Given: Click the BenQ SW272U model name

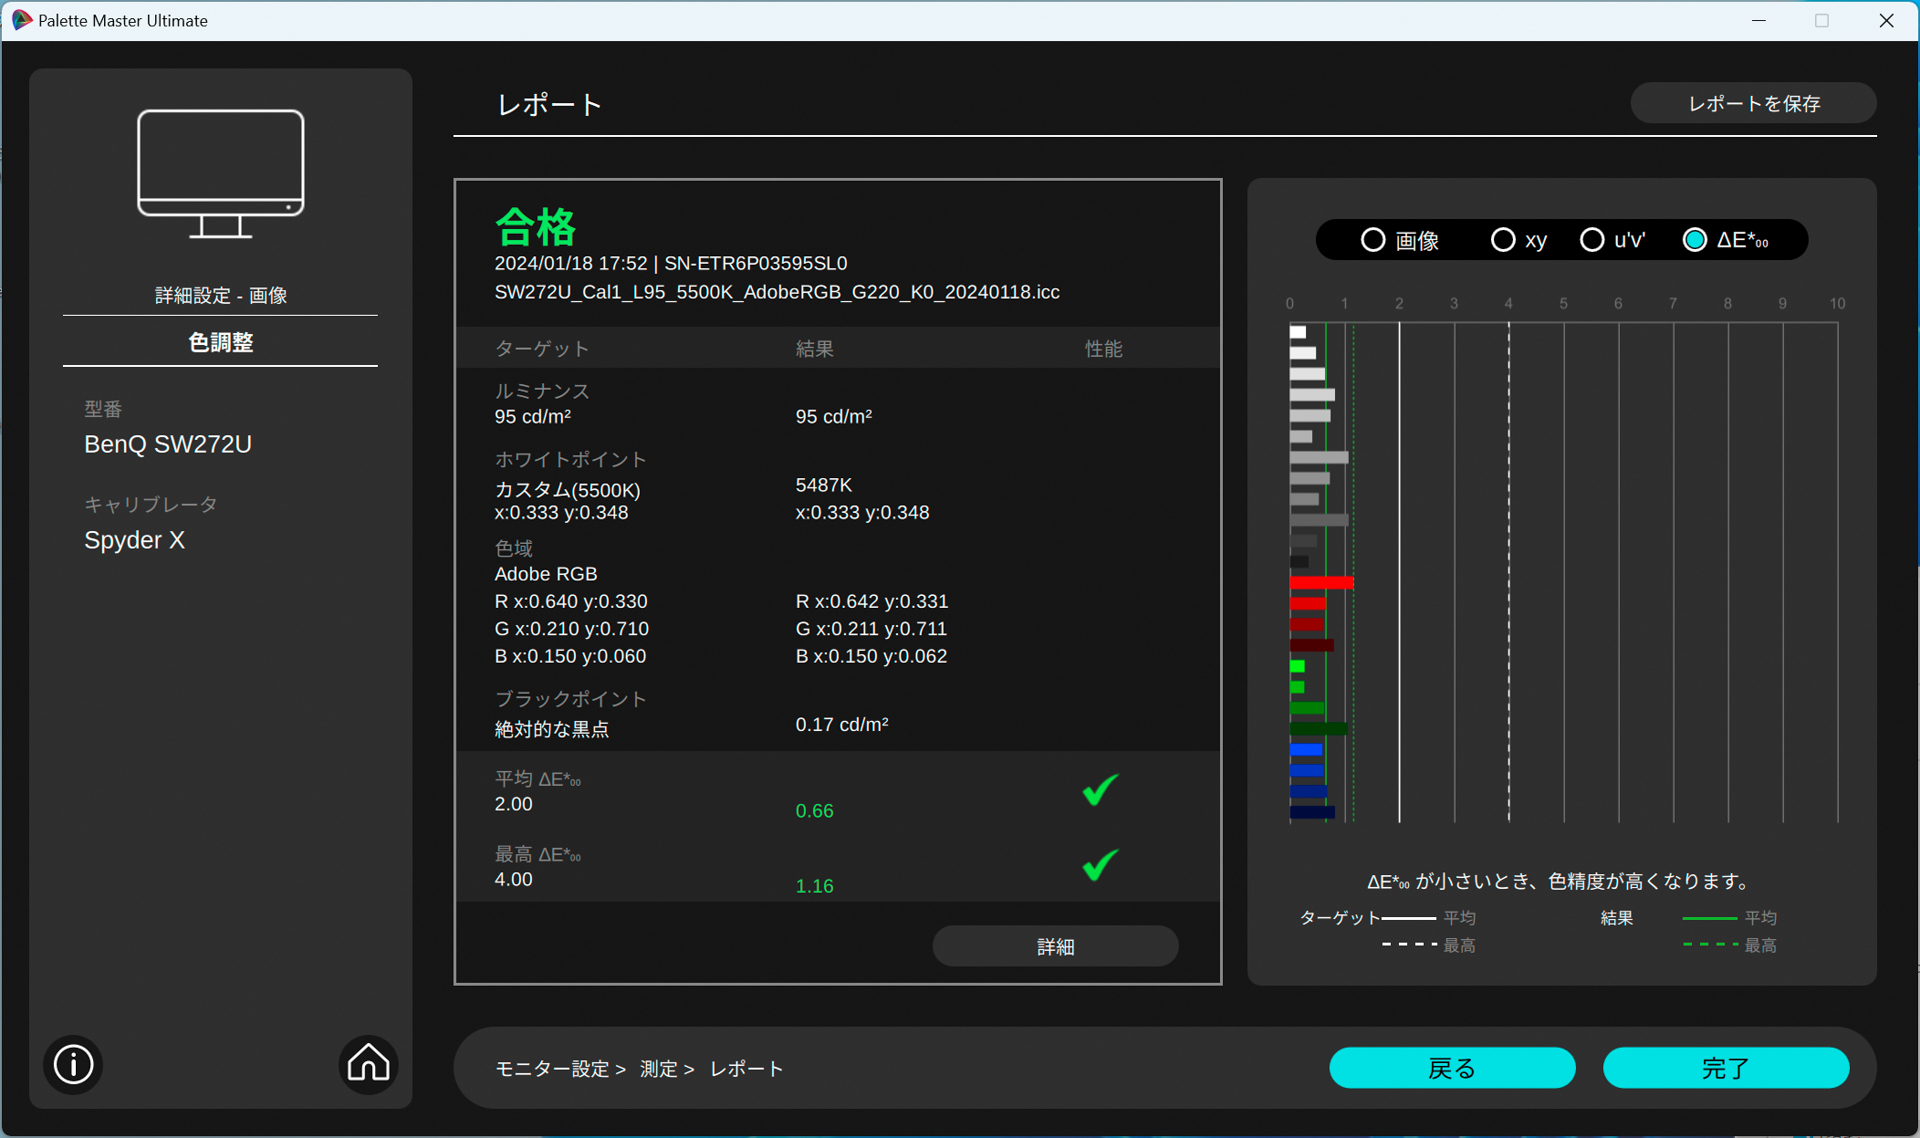Looking at the screenshot, I should 168,444.
